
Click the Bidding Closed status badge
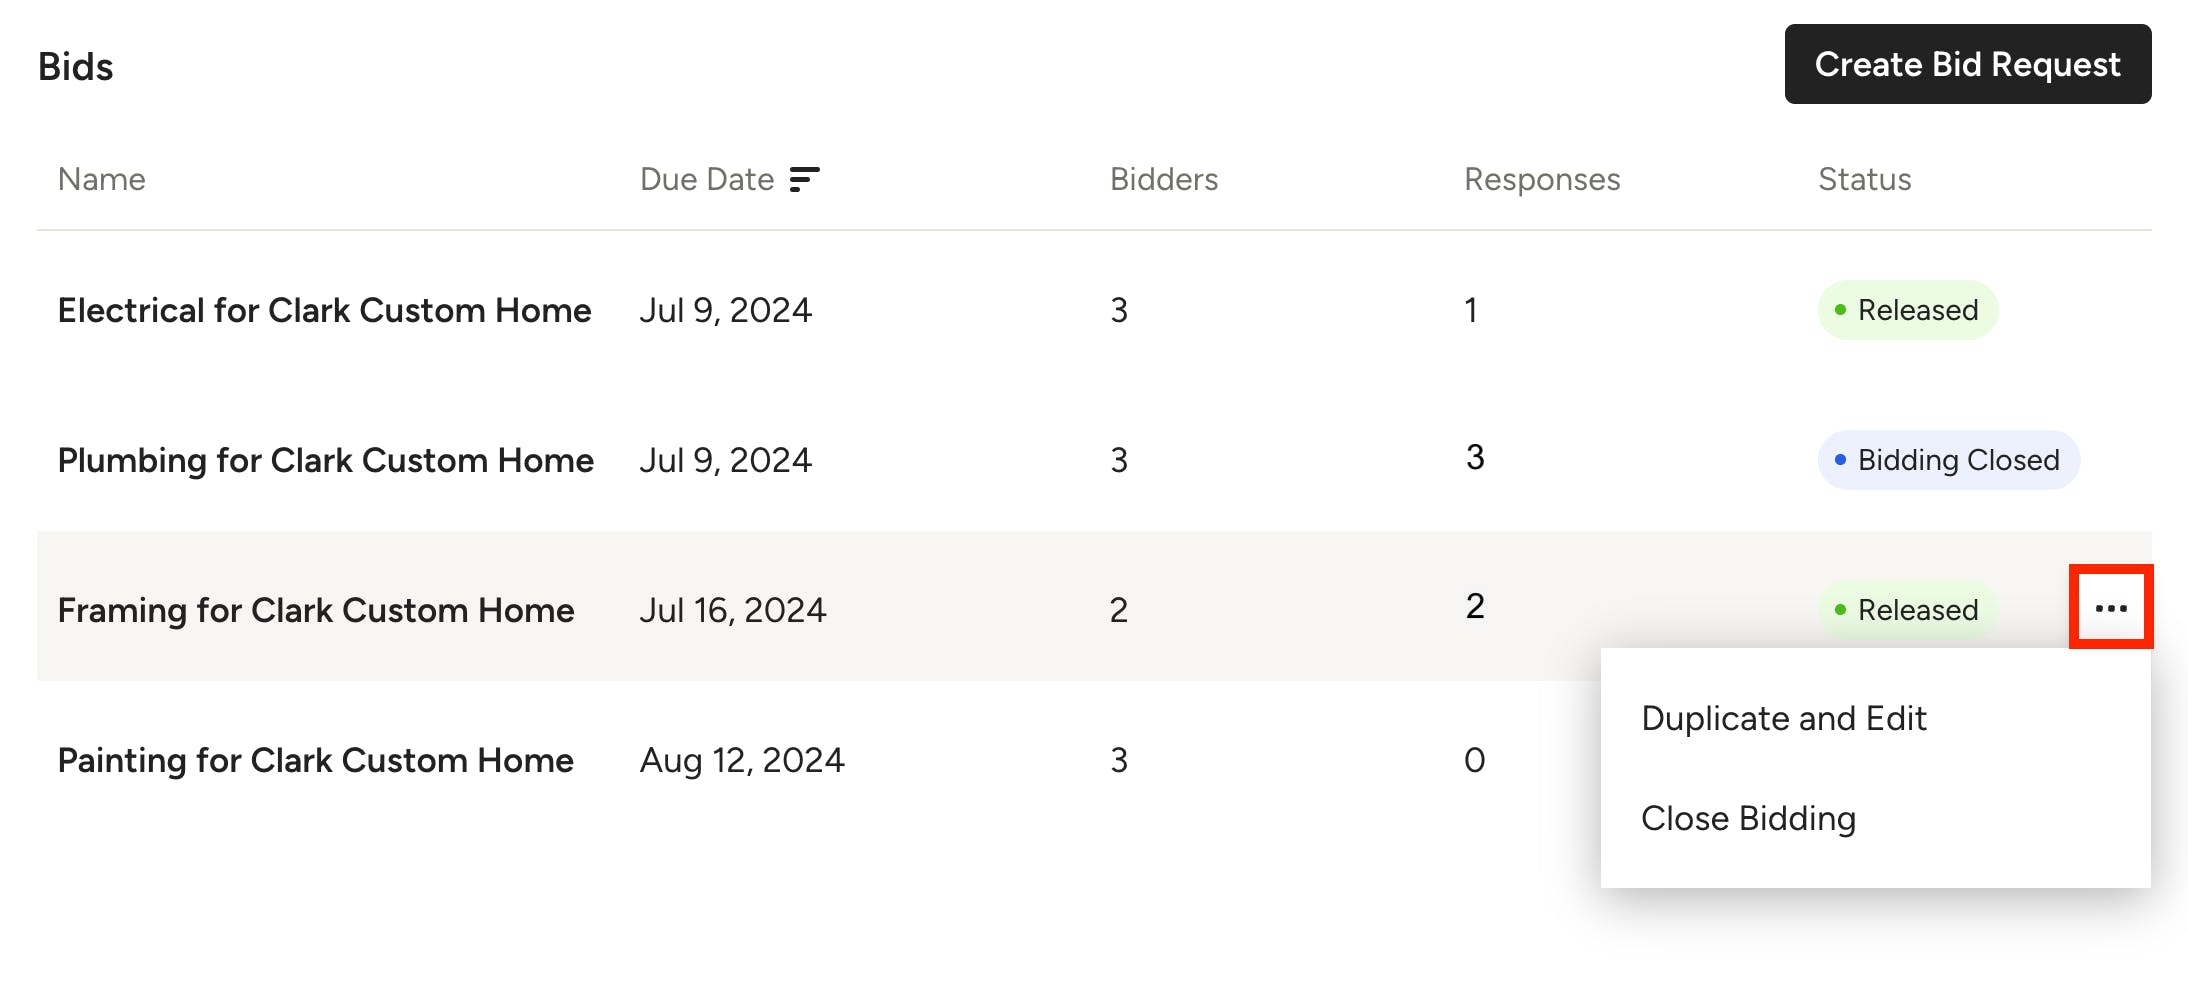(x=1948, y=460)
